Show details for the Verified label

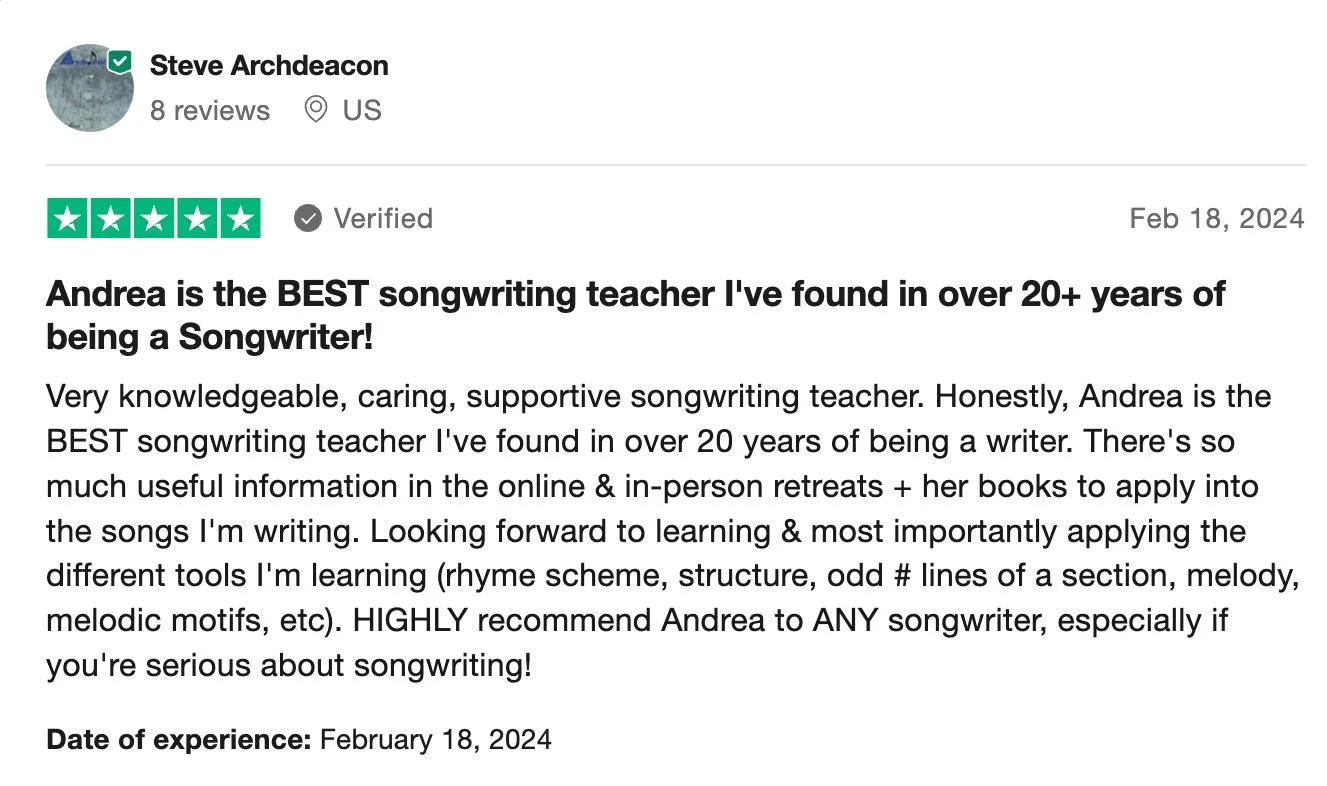click(x=383, y=218)
